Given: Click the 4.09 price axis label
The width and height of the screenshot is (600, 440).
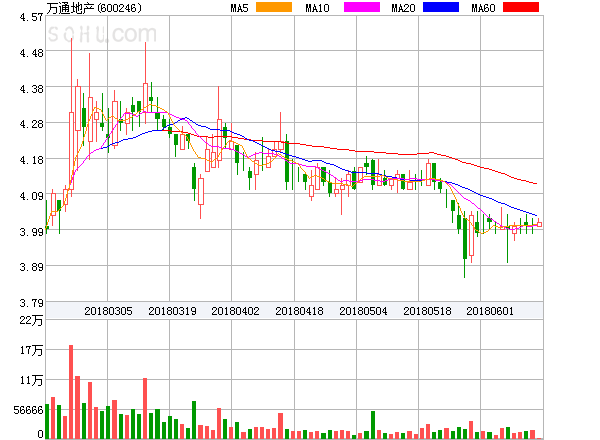Looking at the screenshot, I should (x=32, y=196).
